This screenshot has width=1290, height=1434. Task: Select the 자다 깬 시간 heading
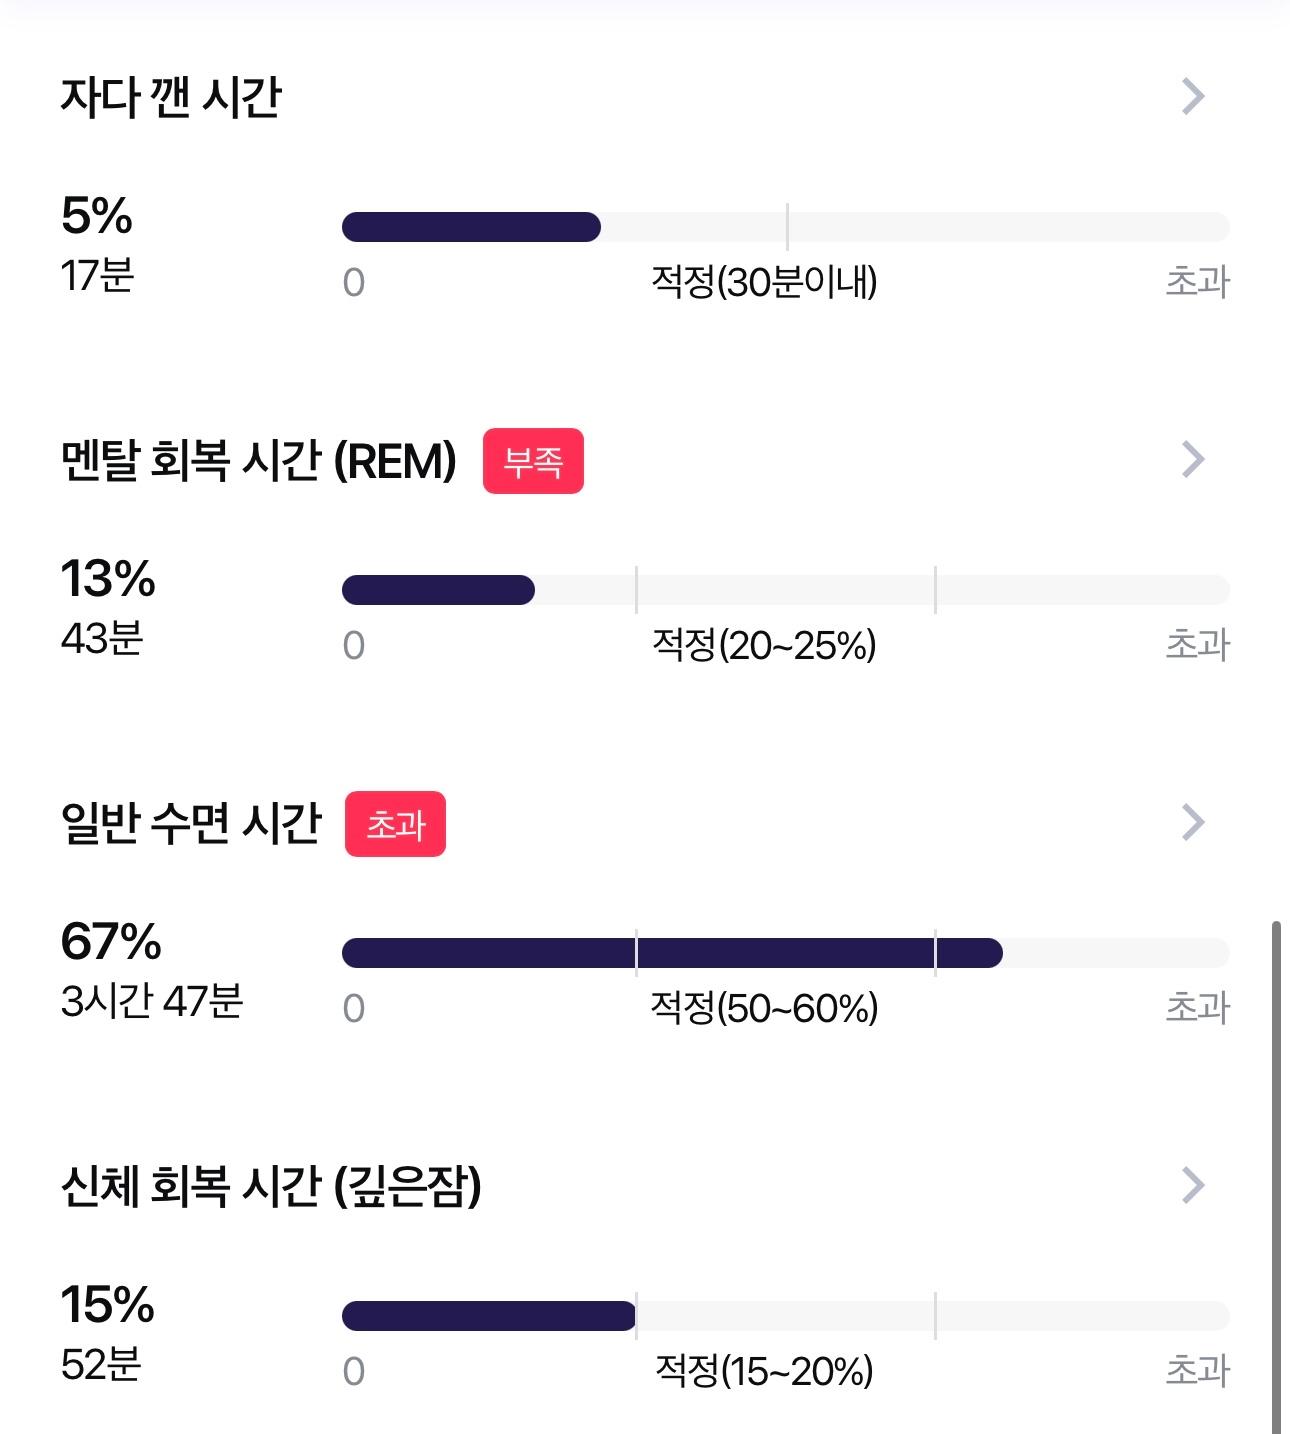(171, 98)
